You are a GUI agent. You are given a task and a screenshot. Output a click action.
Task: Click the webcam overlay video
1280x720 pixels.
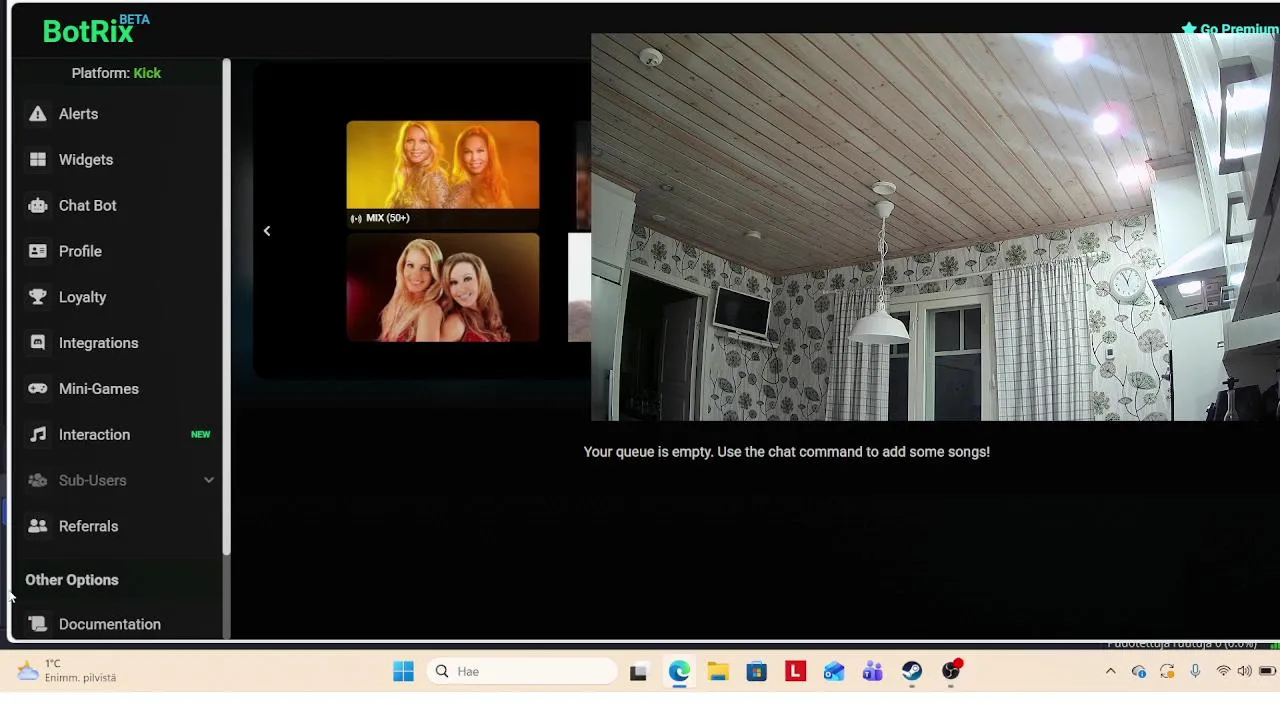pyautogui.click(x=935, y=227)
